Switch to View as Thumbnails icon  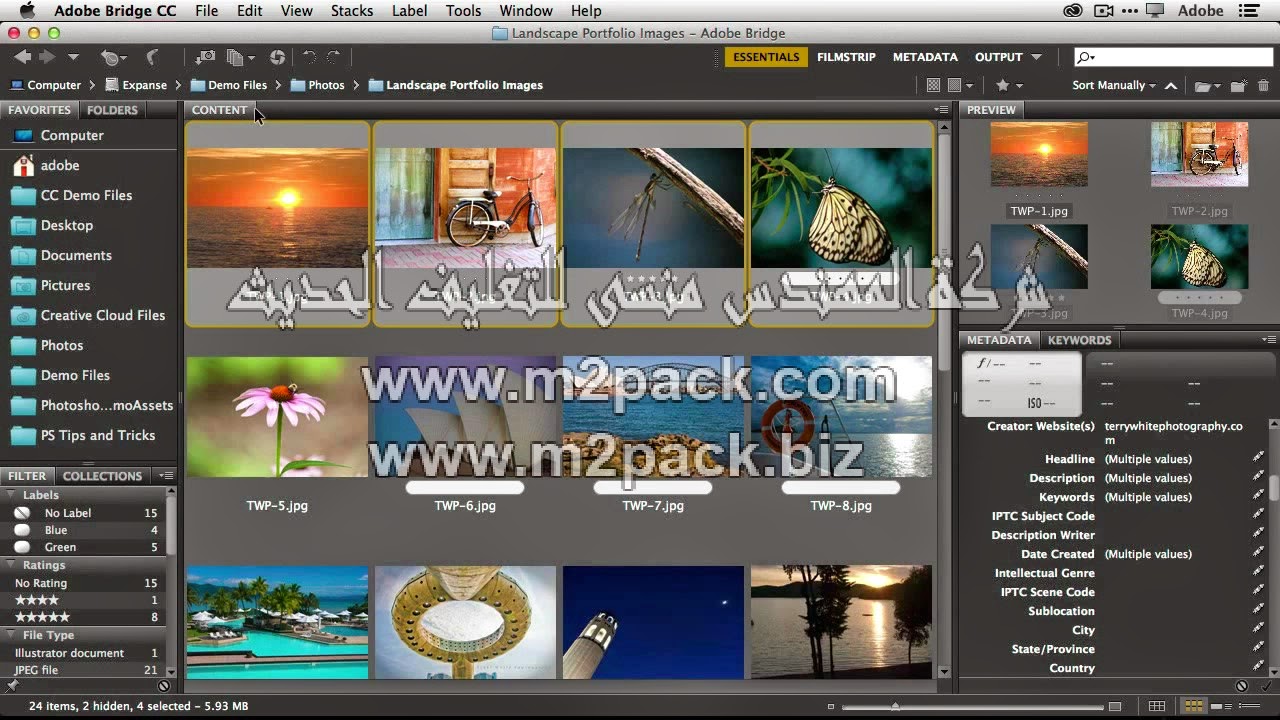1193,707
